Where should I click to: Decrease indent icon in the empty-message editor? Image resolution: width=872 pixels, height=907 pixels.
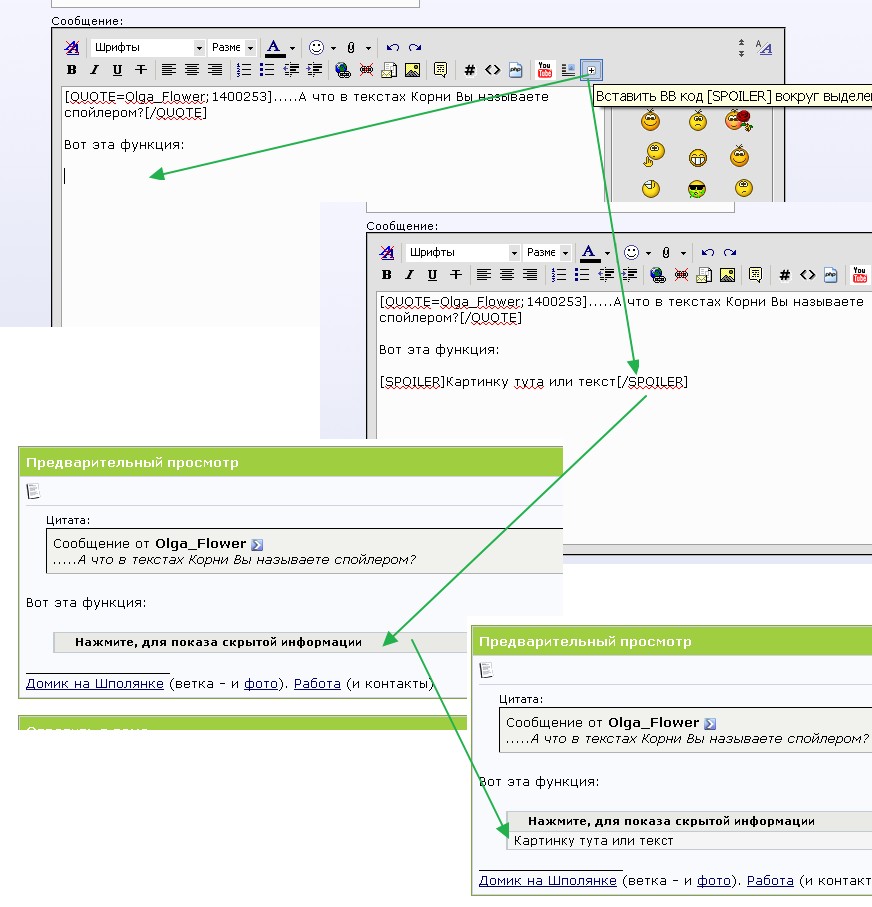click(x=291, y=70)
